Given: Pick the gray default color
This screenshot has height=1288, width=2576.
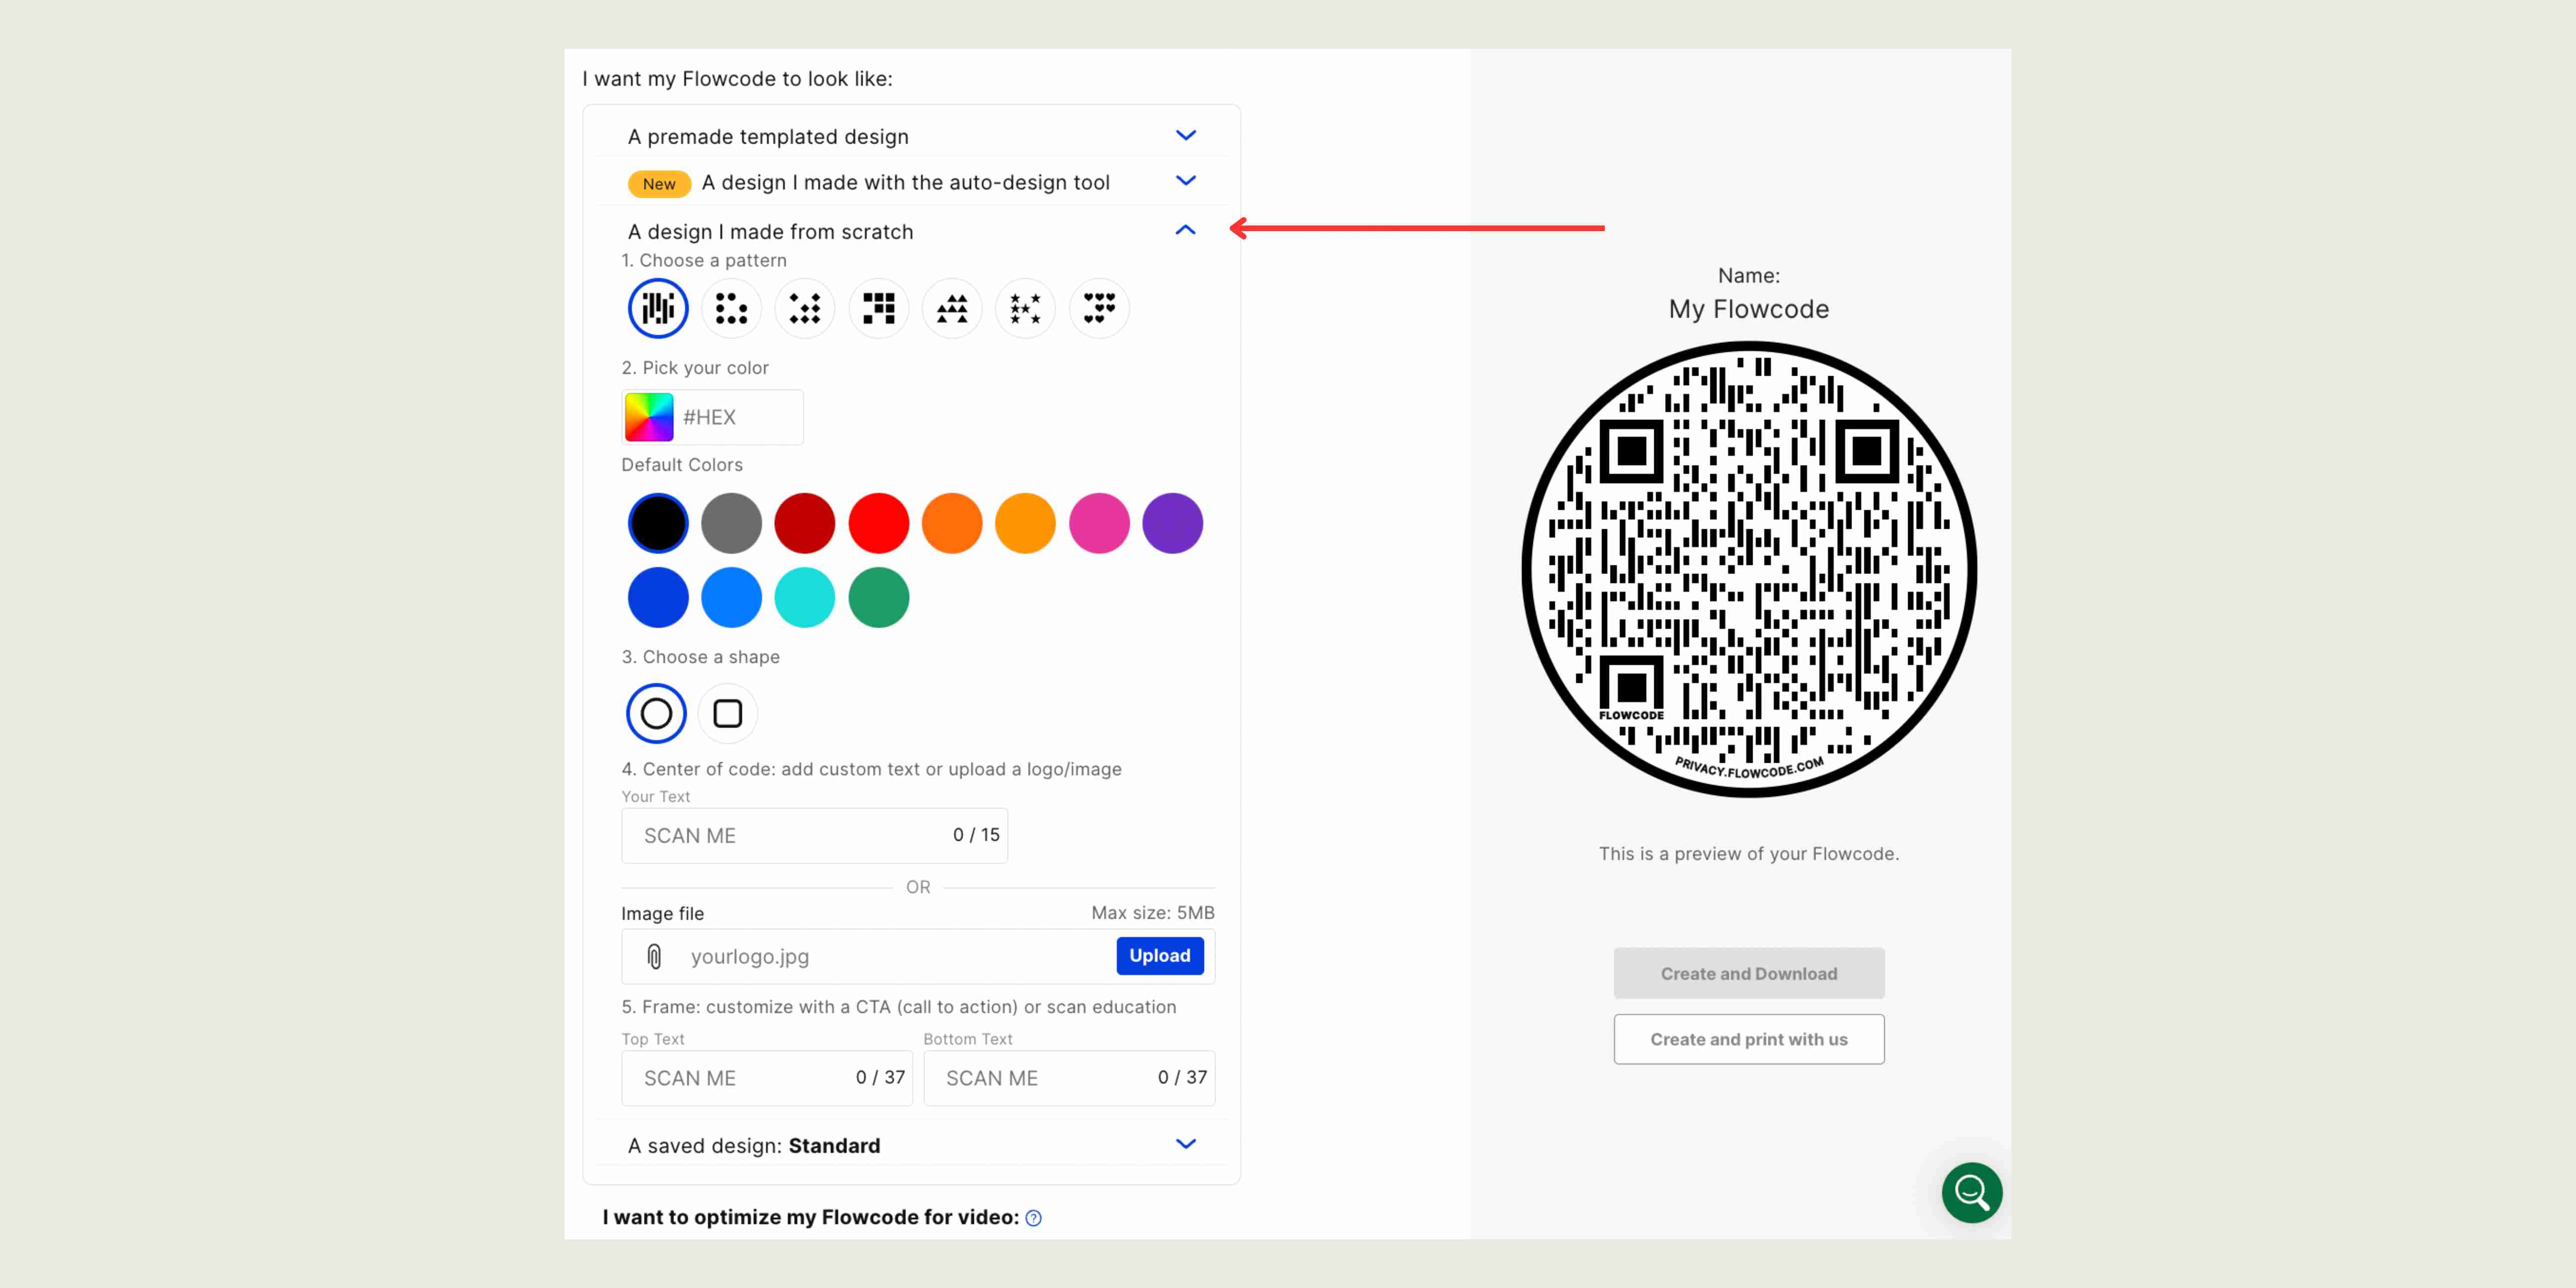Looking at the screenshot, I should 731,523.
